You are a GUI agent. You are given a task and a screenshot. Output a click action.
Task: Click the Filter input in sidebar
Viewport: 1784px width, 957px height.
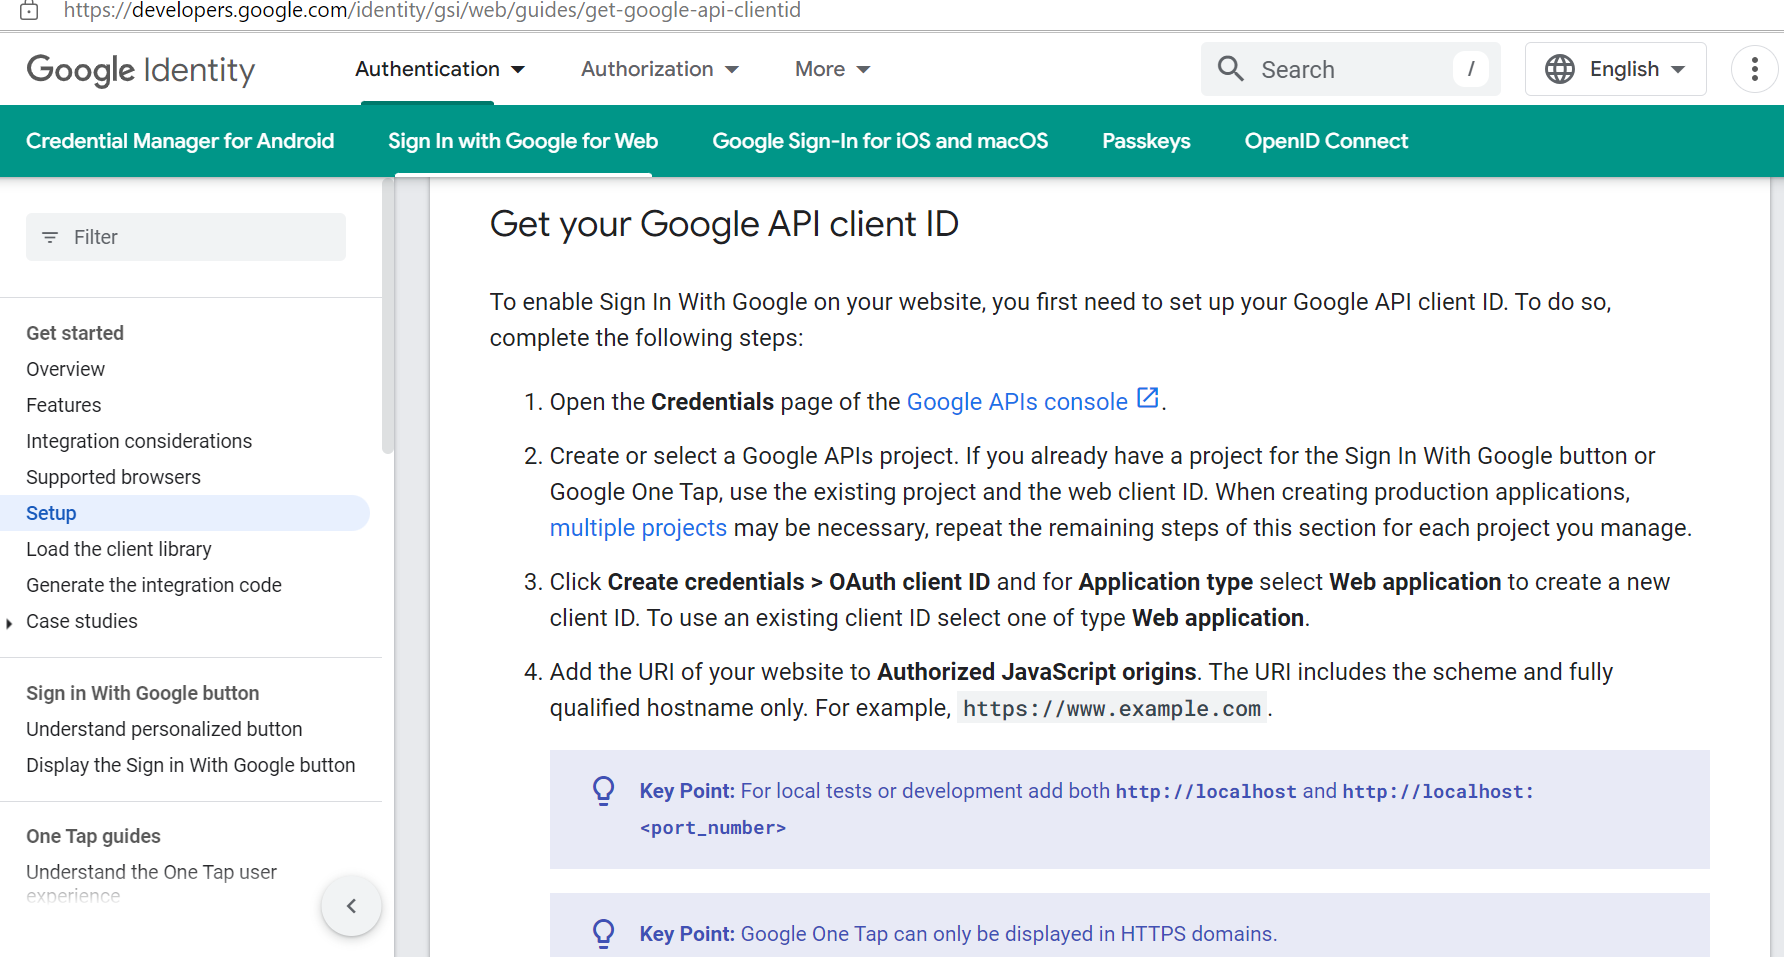pyautogui.click(x=186, y=237)
